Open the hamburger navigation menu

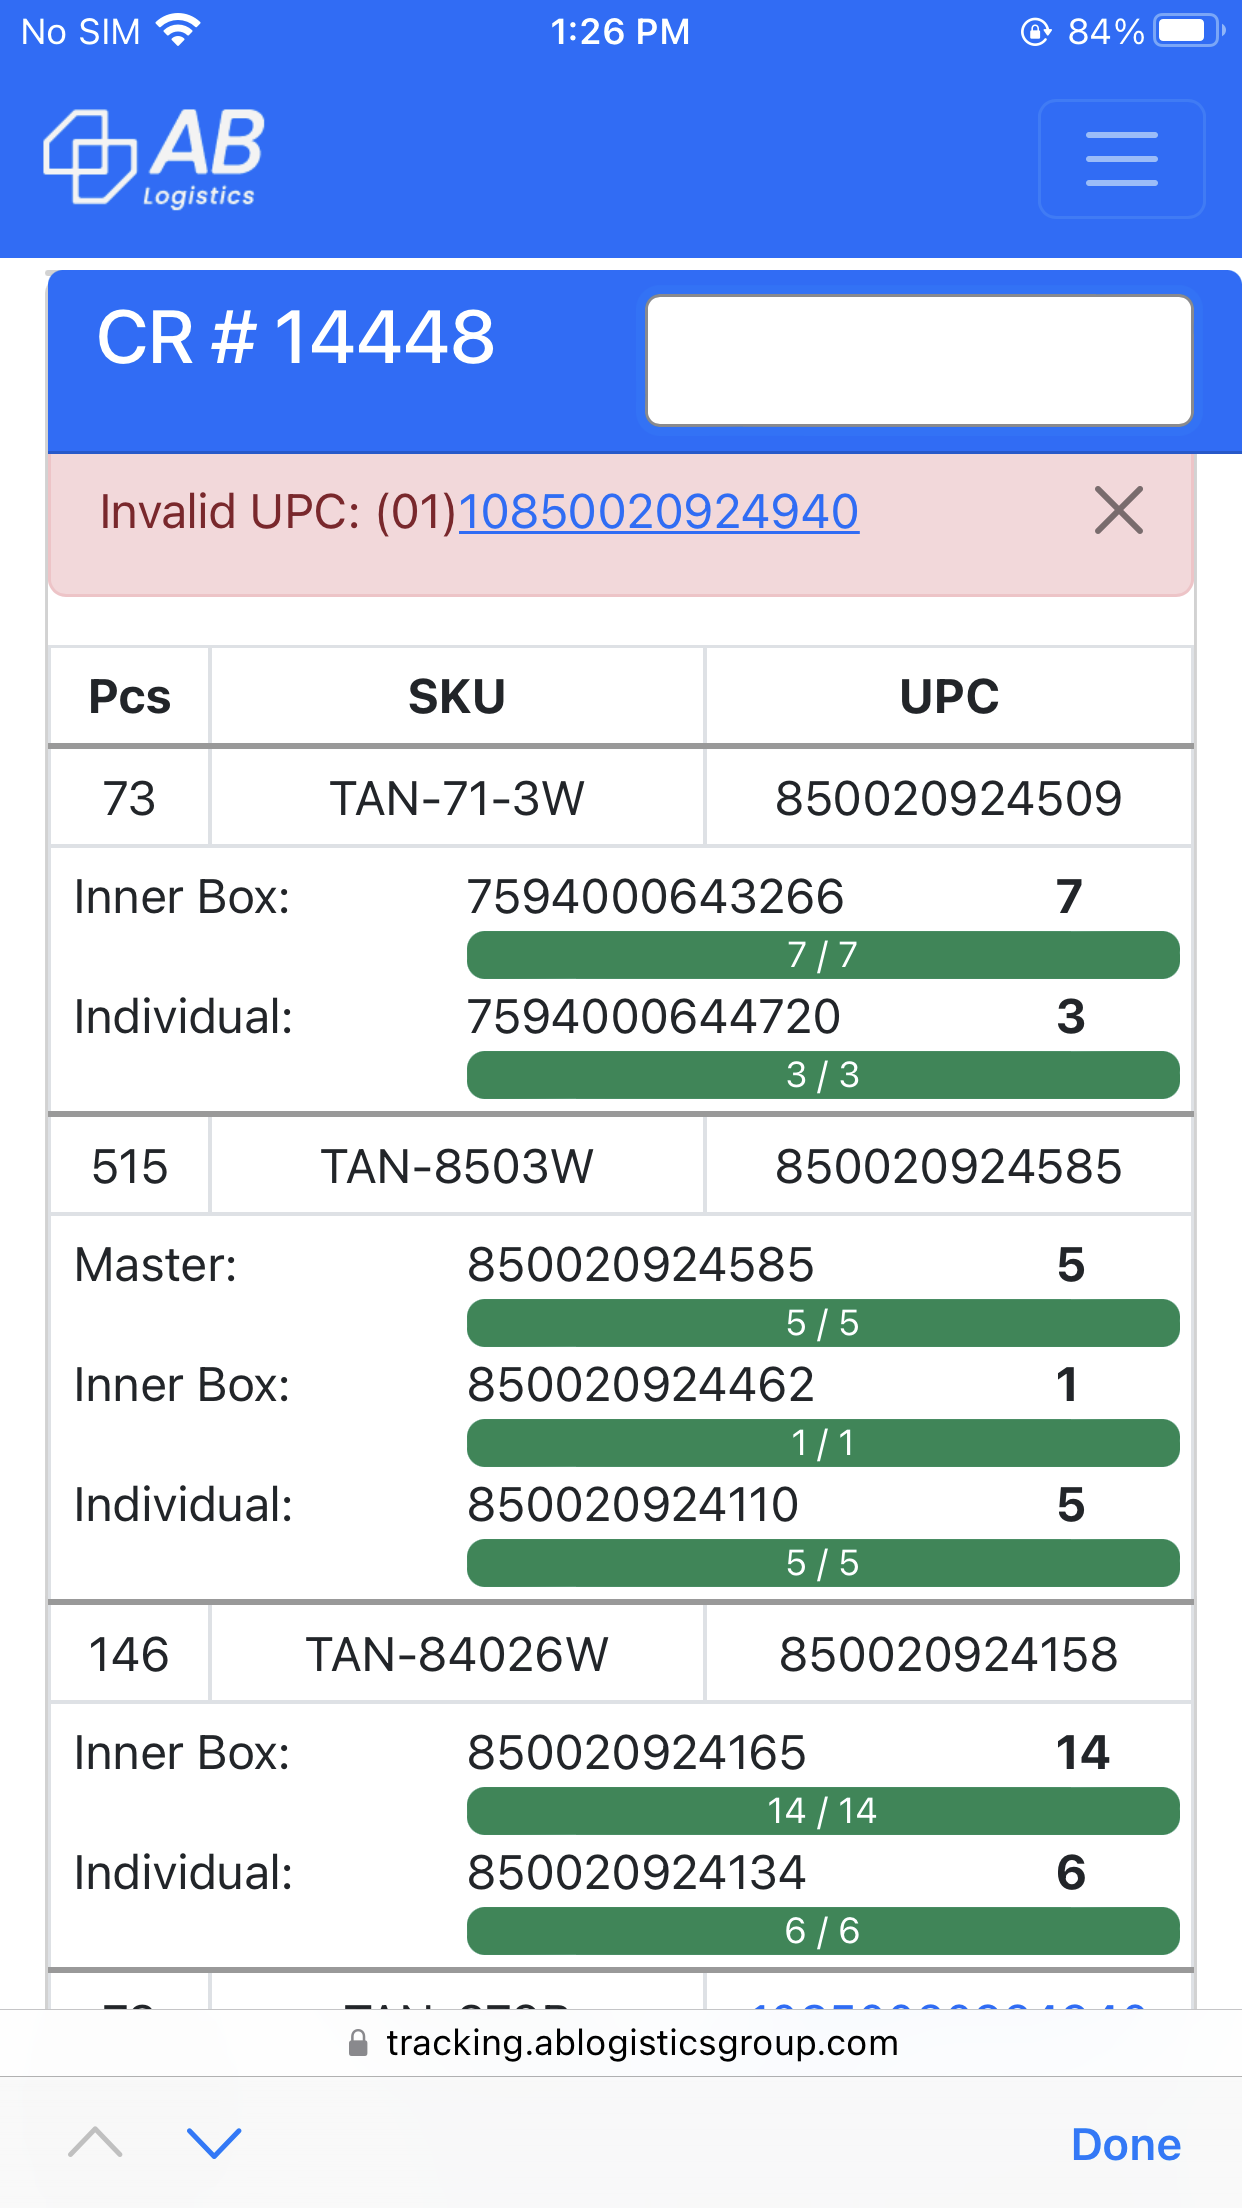pos(1121,159)
